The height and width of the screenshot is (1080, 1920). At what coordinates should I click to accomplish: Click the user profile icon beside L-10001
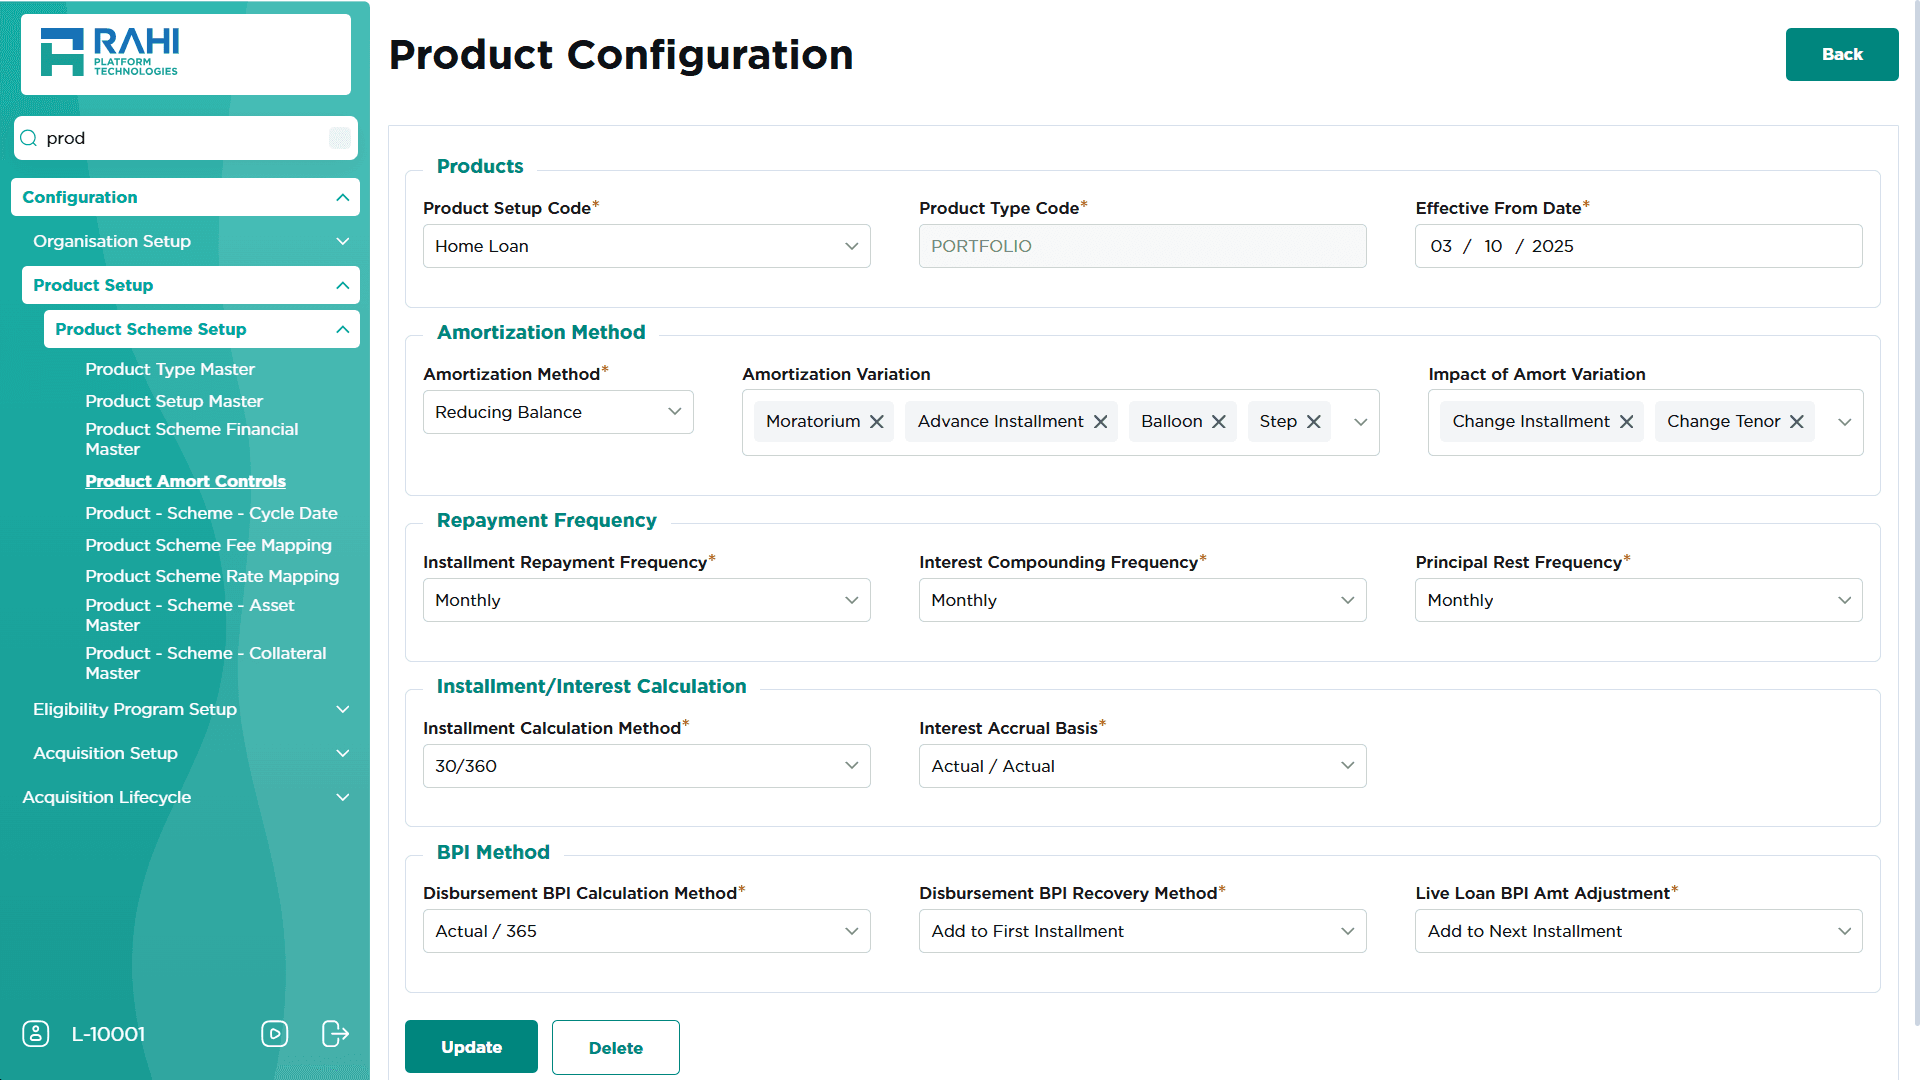coord(36,1033)
